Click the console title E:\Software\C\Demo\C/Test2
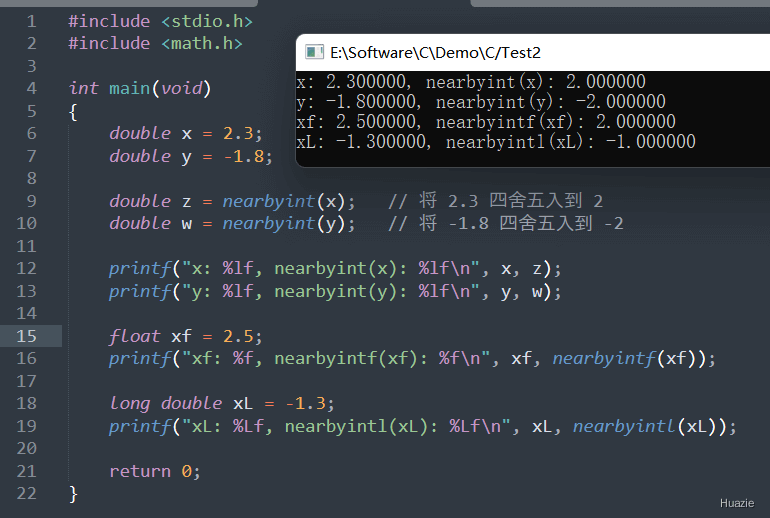Viewport: 770px width, 518px height. point(435,53)
